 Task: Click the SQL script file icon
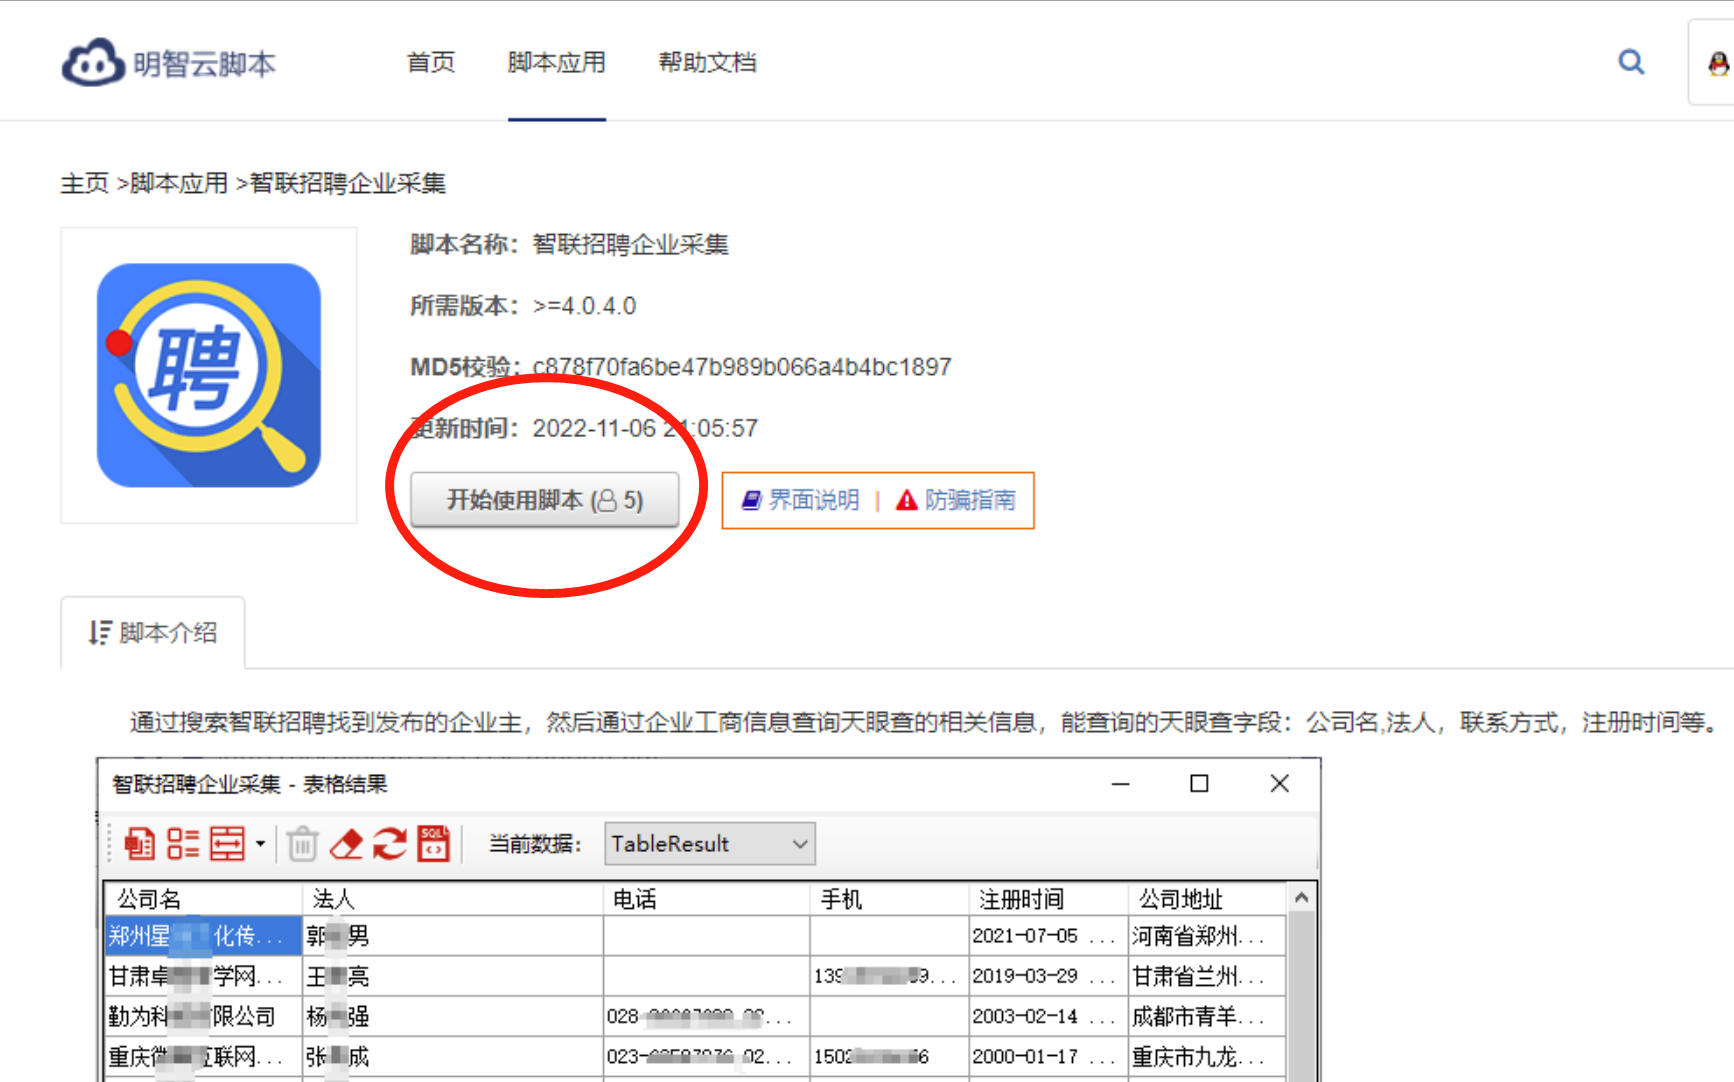coord(433,843)
